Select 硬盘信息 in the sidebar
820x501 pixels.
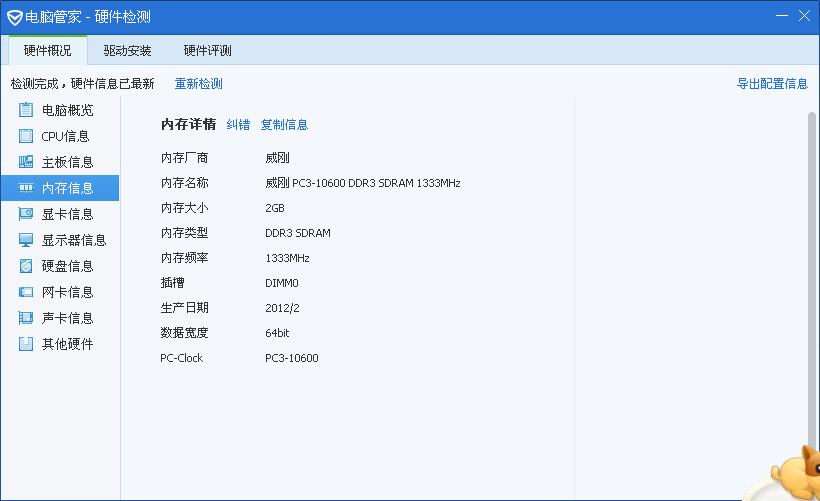(x=60, y=266)
